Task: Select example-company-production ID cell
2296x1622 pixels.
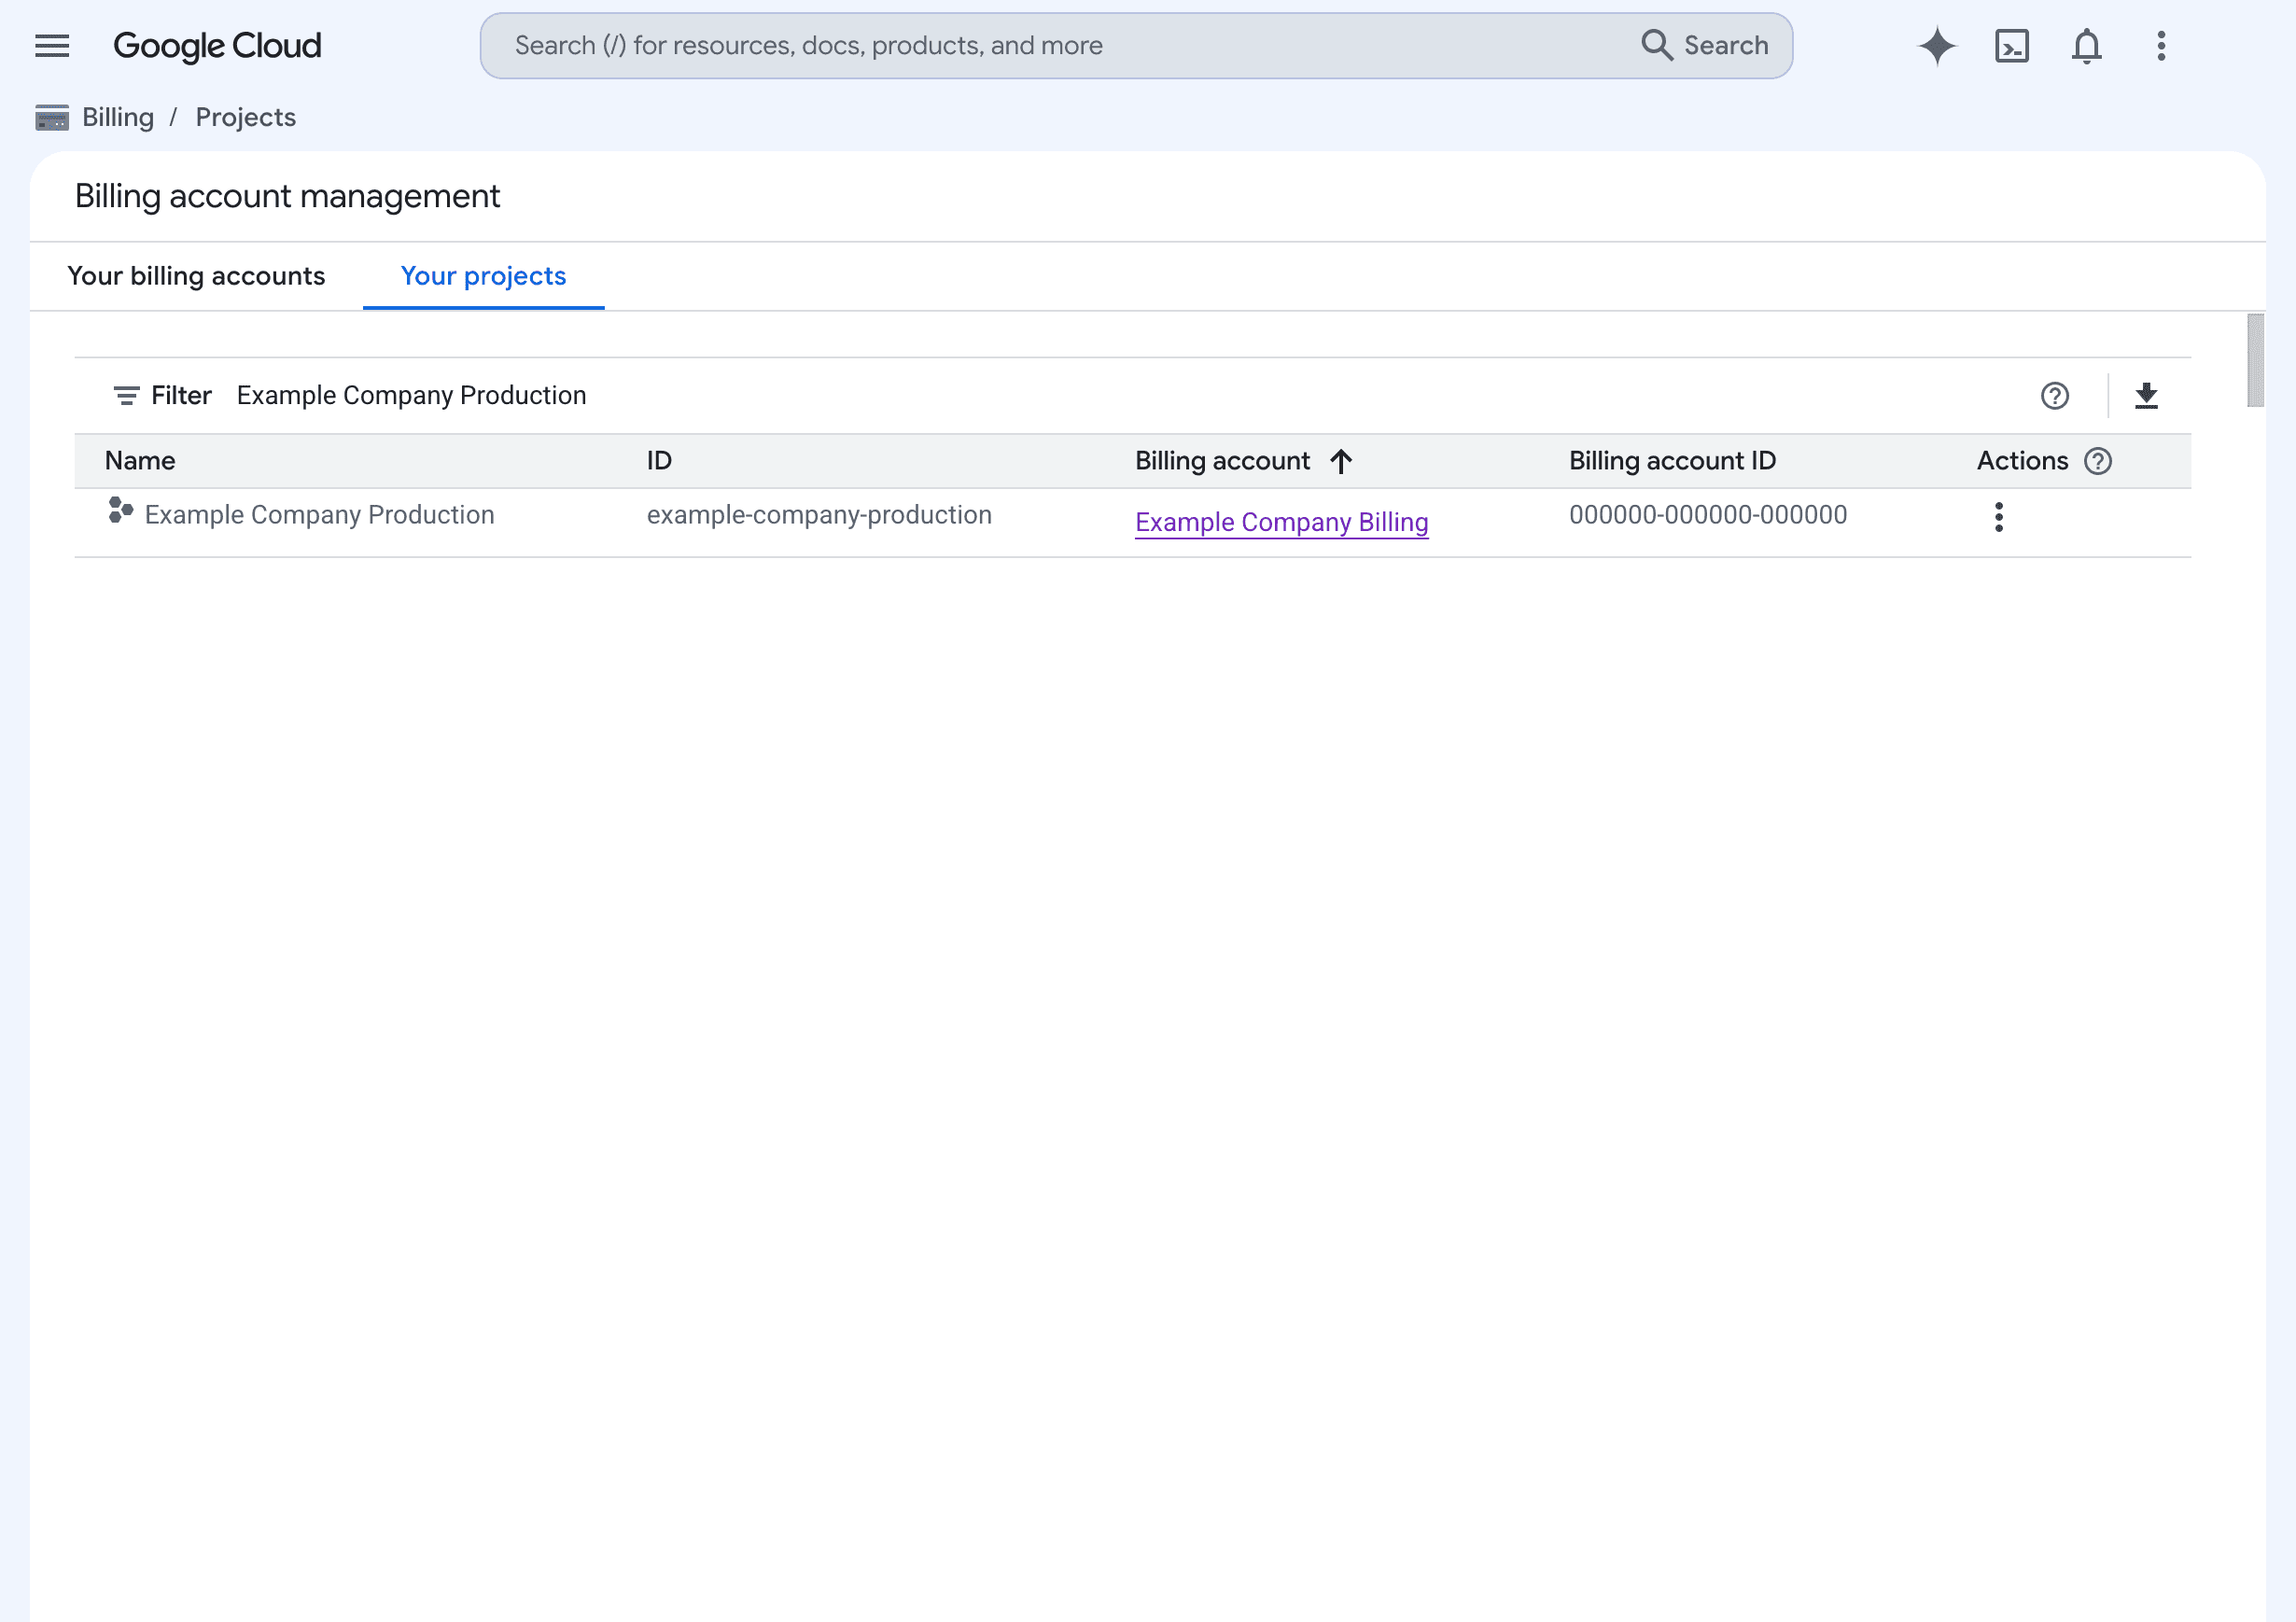Action: (819, 514)
